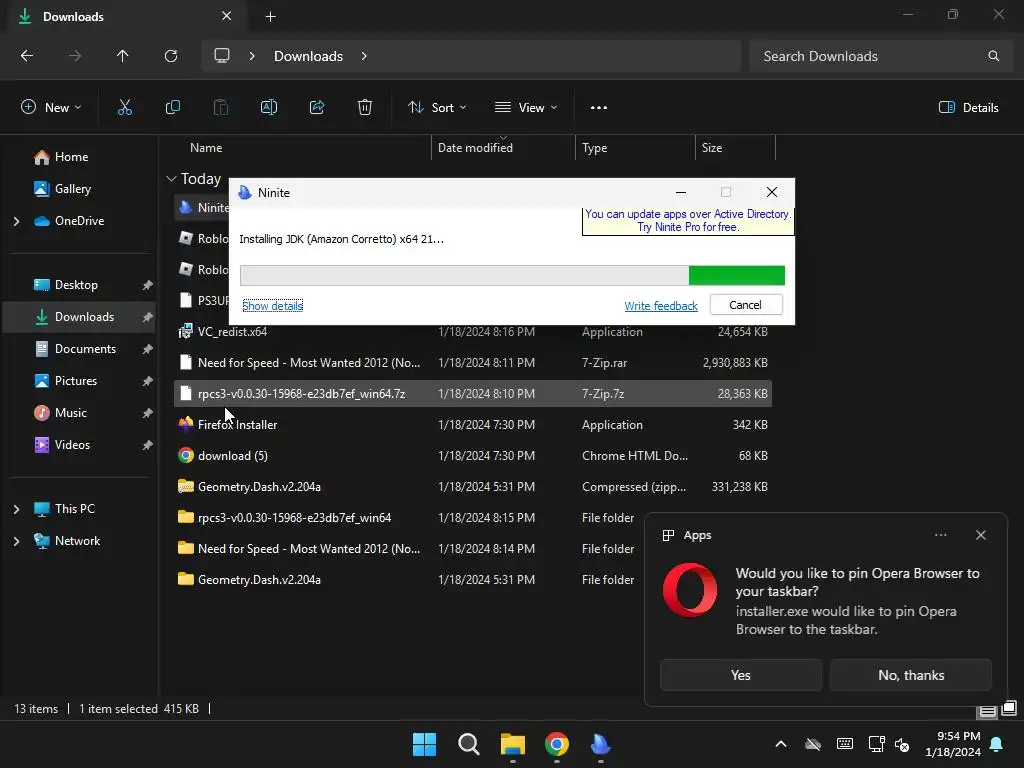
Task: Open taskbar Search
Action: tap(469, 744)
